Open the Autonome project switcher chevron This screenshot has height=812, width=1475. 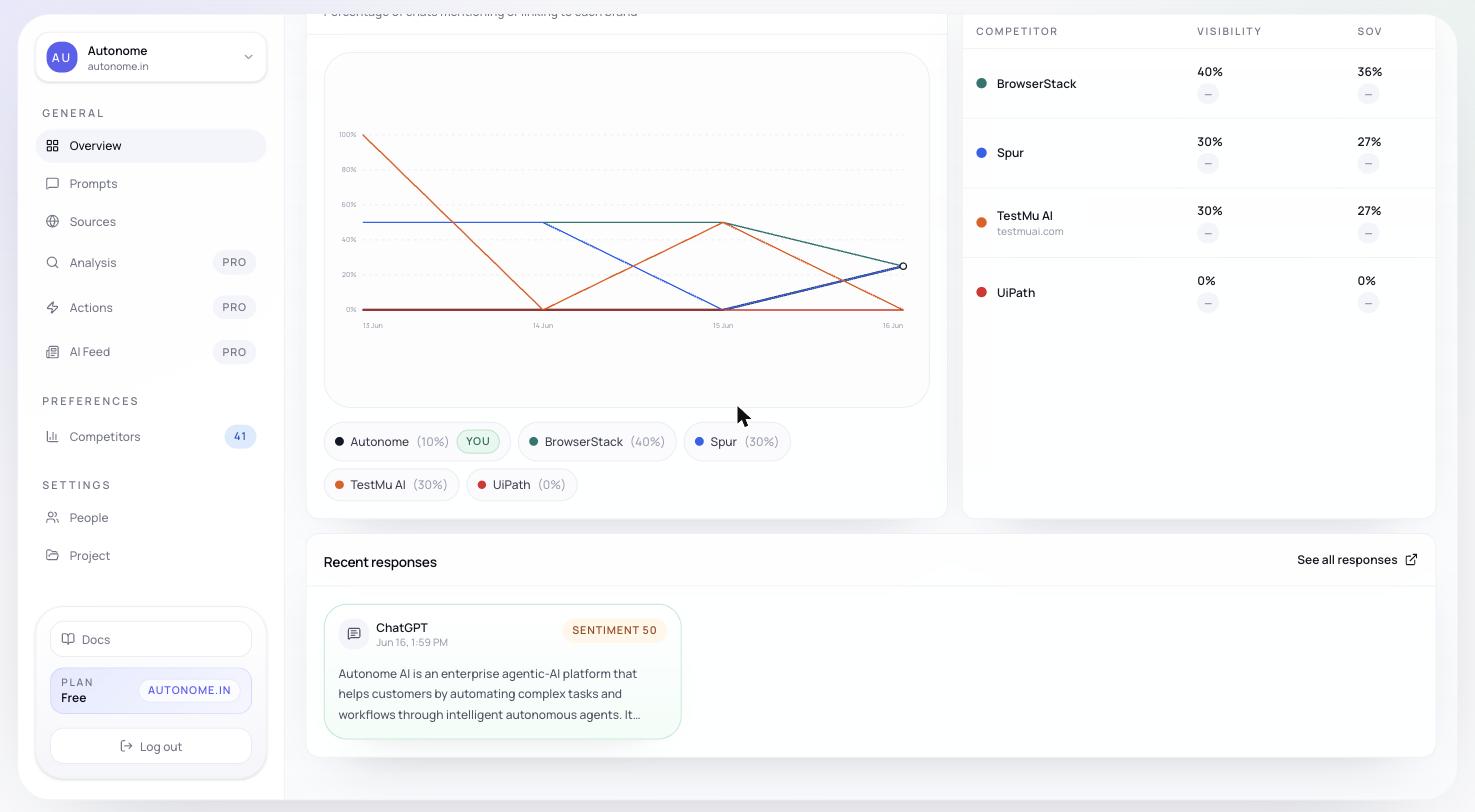[248, 57]
